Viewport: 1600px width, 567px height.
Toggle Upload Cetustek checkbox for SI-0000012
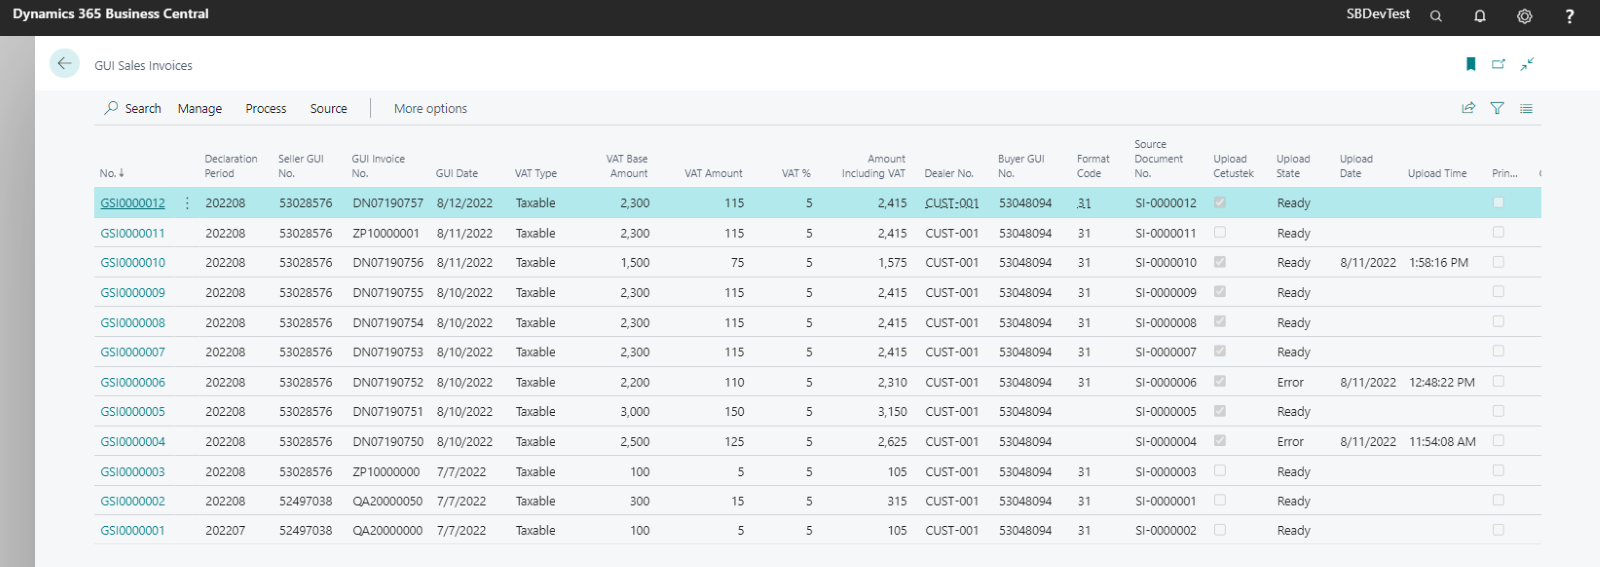point(1220,202)
